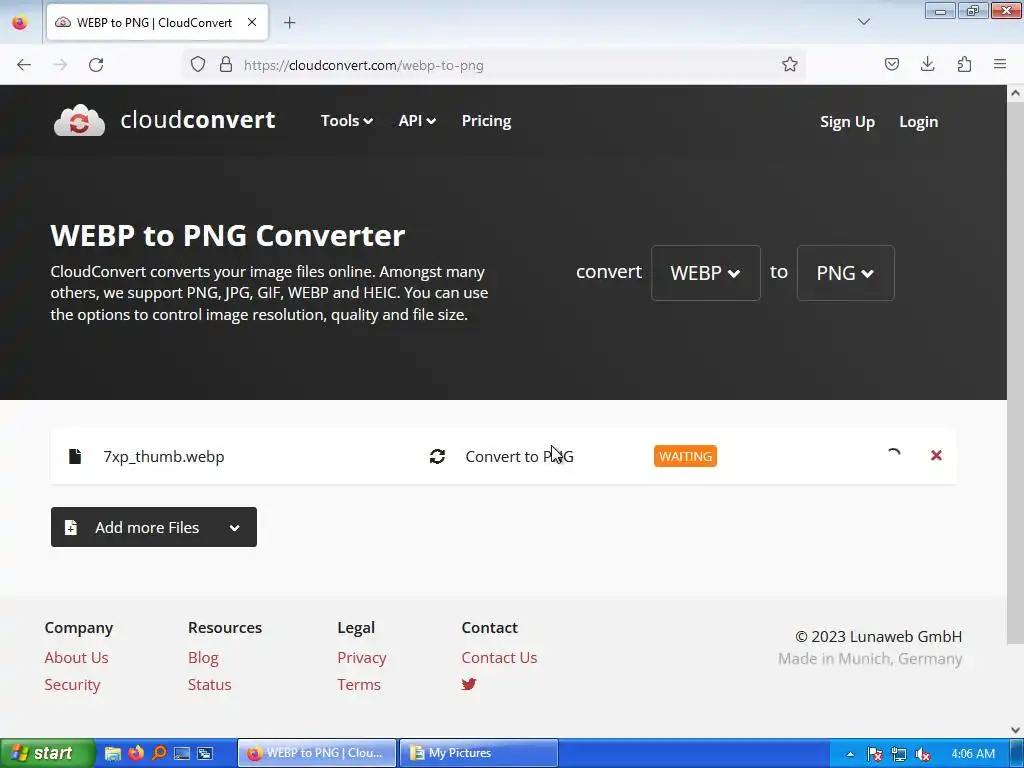Image resolution: width=1024 pixels, height=768 pixels.
Task: Open the list all tabs chevron
Action: [863, 22]
